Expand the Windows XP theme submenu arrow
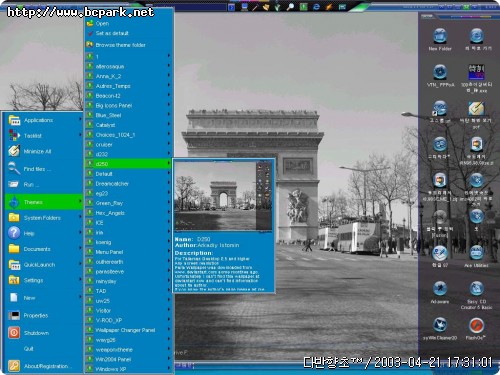The height and width of the screenshot is (375, 500). point(169,368)
